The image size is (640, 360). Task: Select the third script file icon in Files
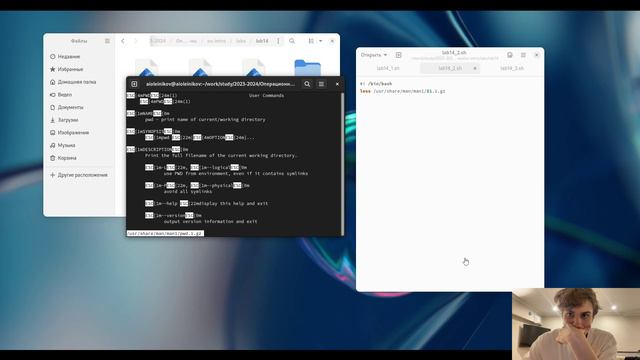(x=254, y=68)
